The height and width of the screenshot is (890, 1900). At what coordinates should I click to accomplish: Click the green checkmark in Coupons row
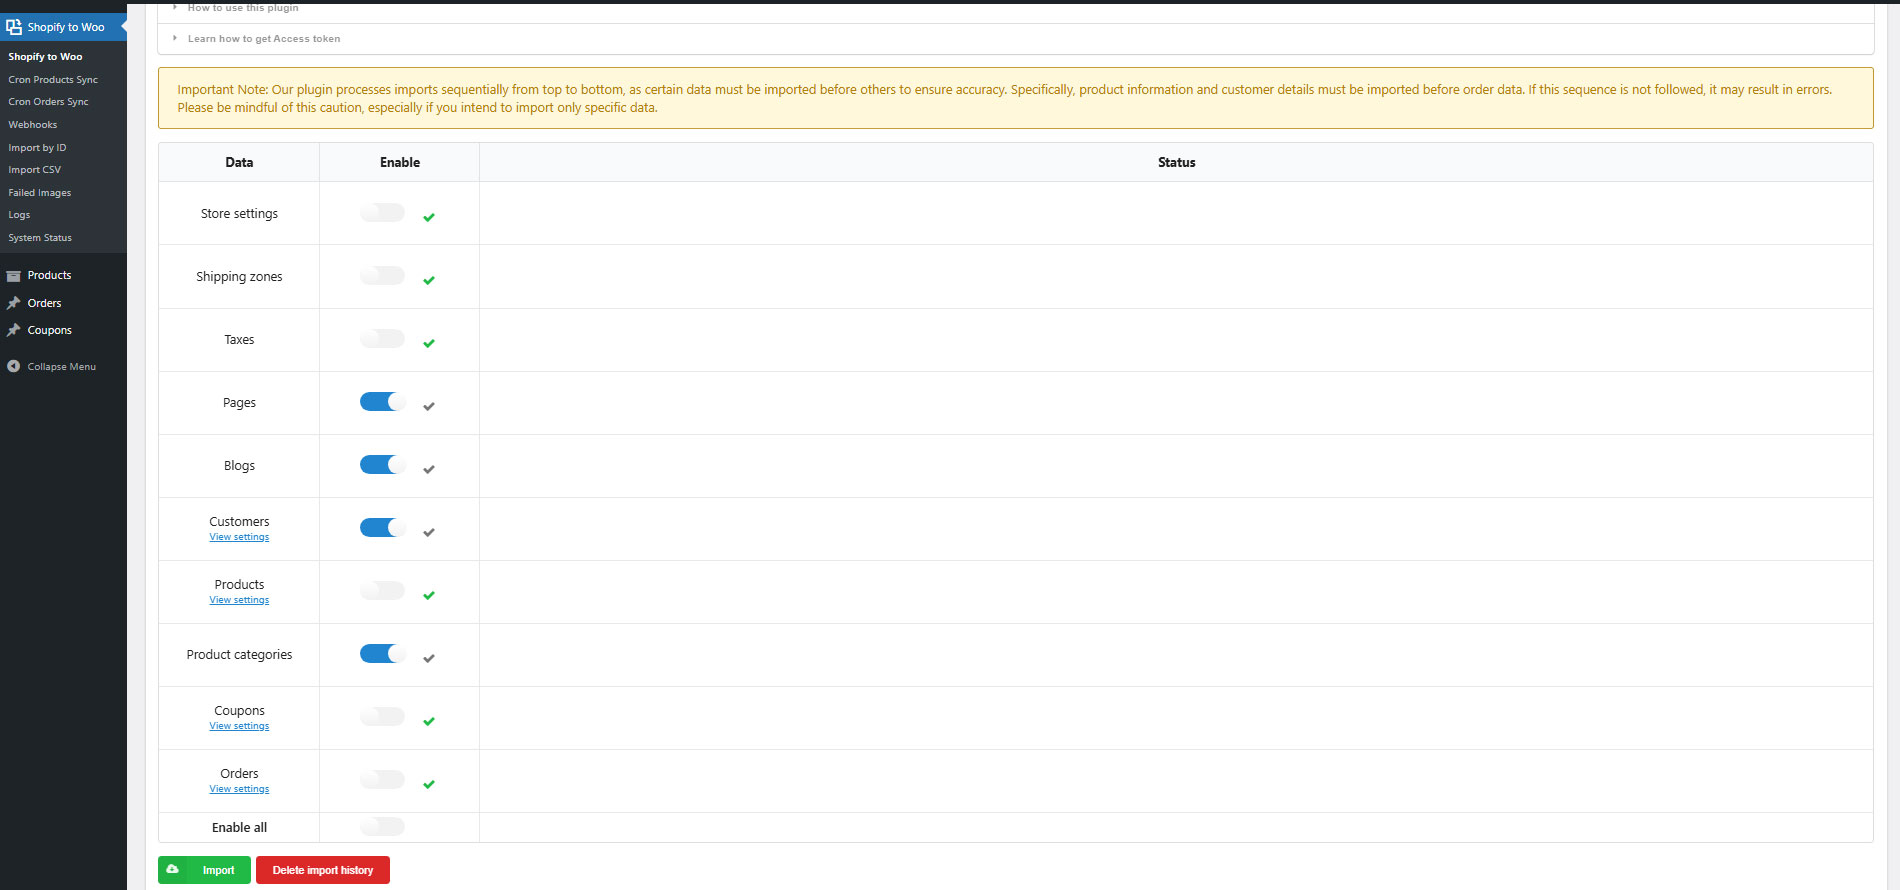point(429,721)
